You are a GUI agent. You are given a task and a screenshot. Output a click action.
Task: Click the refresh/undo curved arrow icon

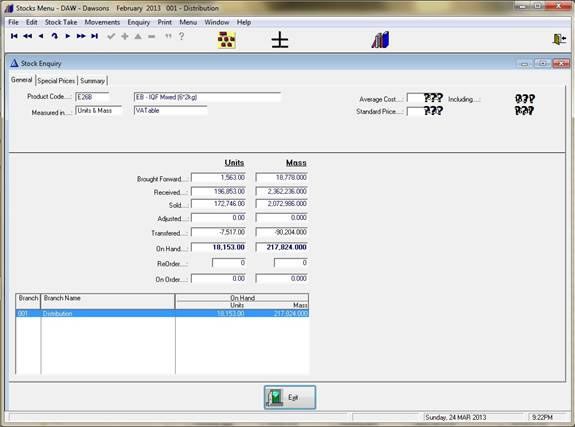(x=55, y=36)
